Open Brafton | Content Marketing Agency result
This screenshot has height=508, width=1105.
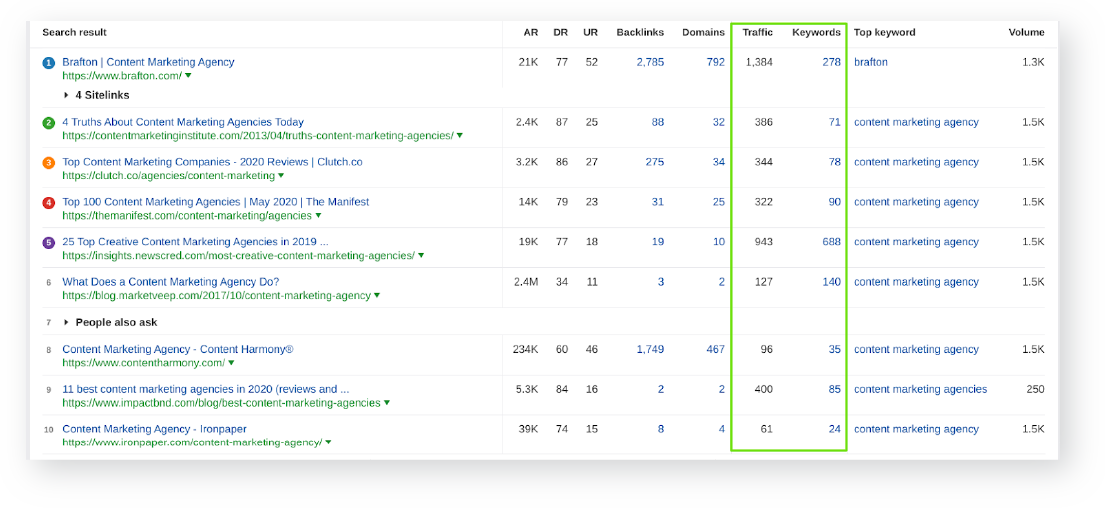click(148, 62)
